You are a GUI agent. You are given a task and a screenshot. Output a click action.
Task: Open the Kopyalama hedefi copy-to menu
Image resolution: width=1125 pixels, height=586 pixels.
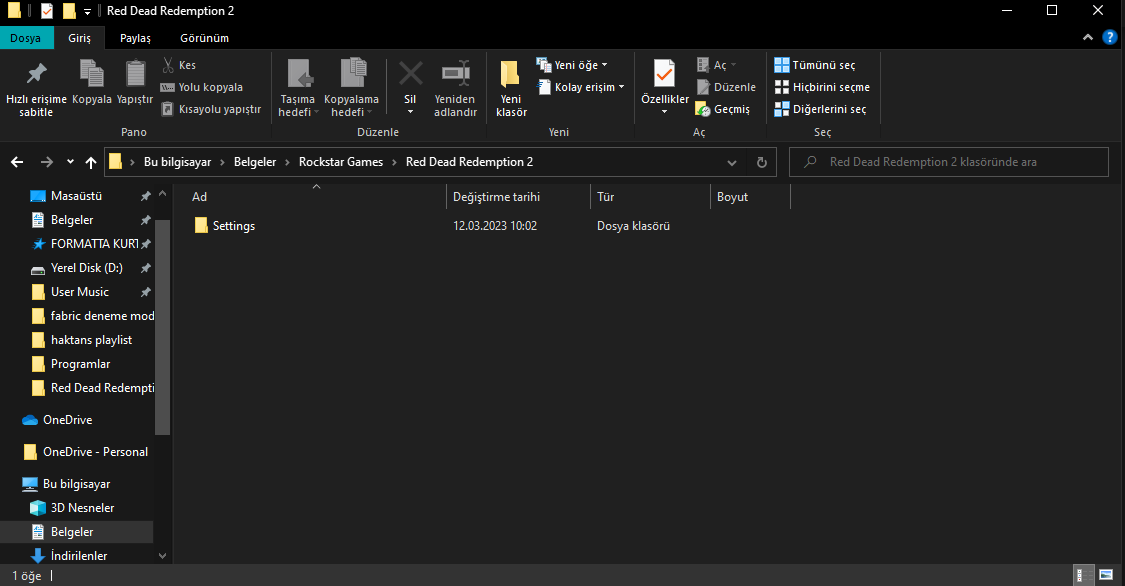(x=352, y=88)
